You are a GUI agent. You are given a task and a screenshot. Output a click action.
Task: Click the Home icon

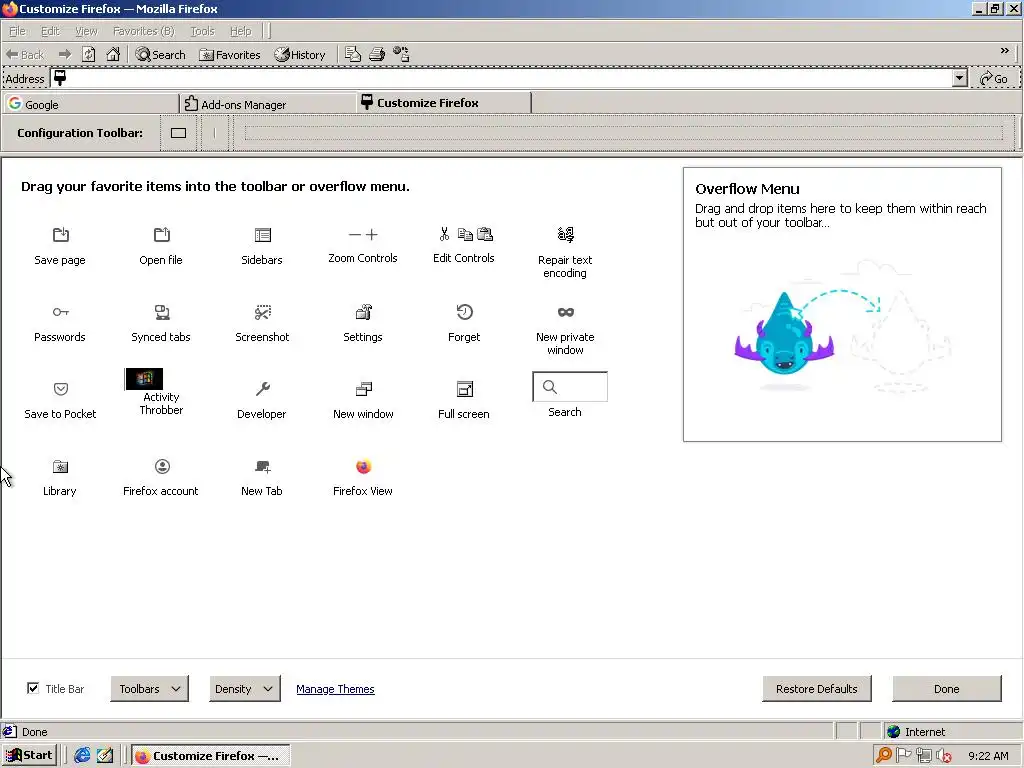113,54
